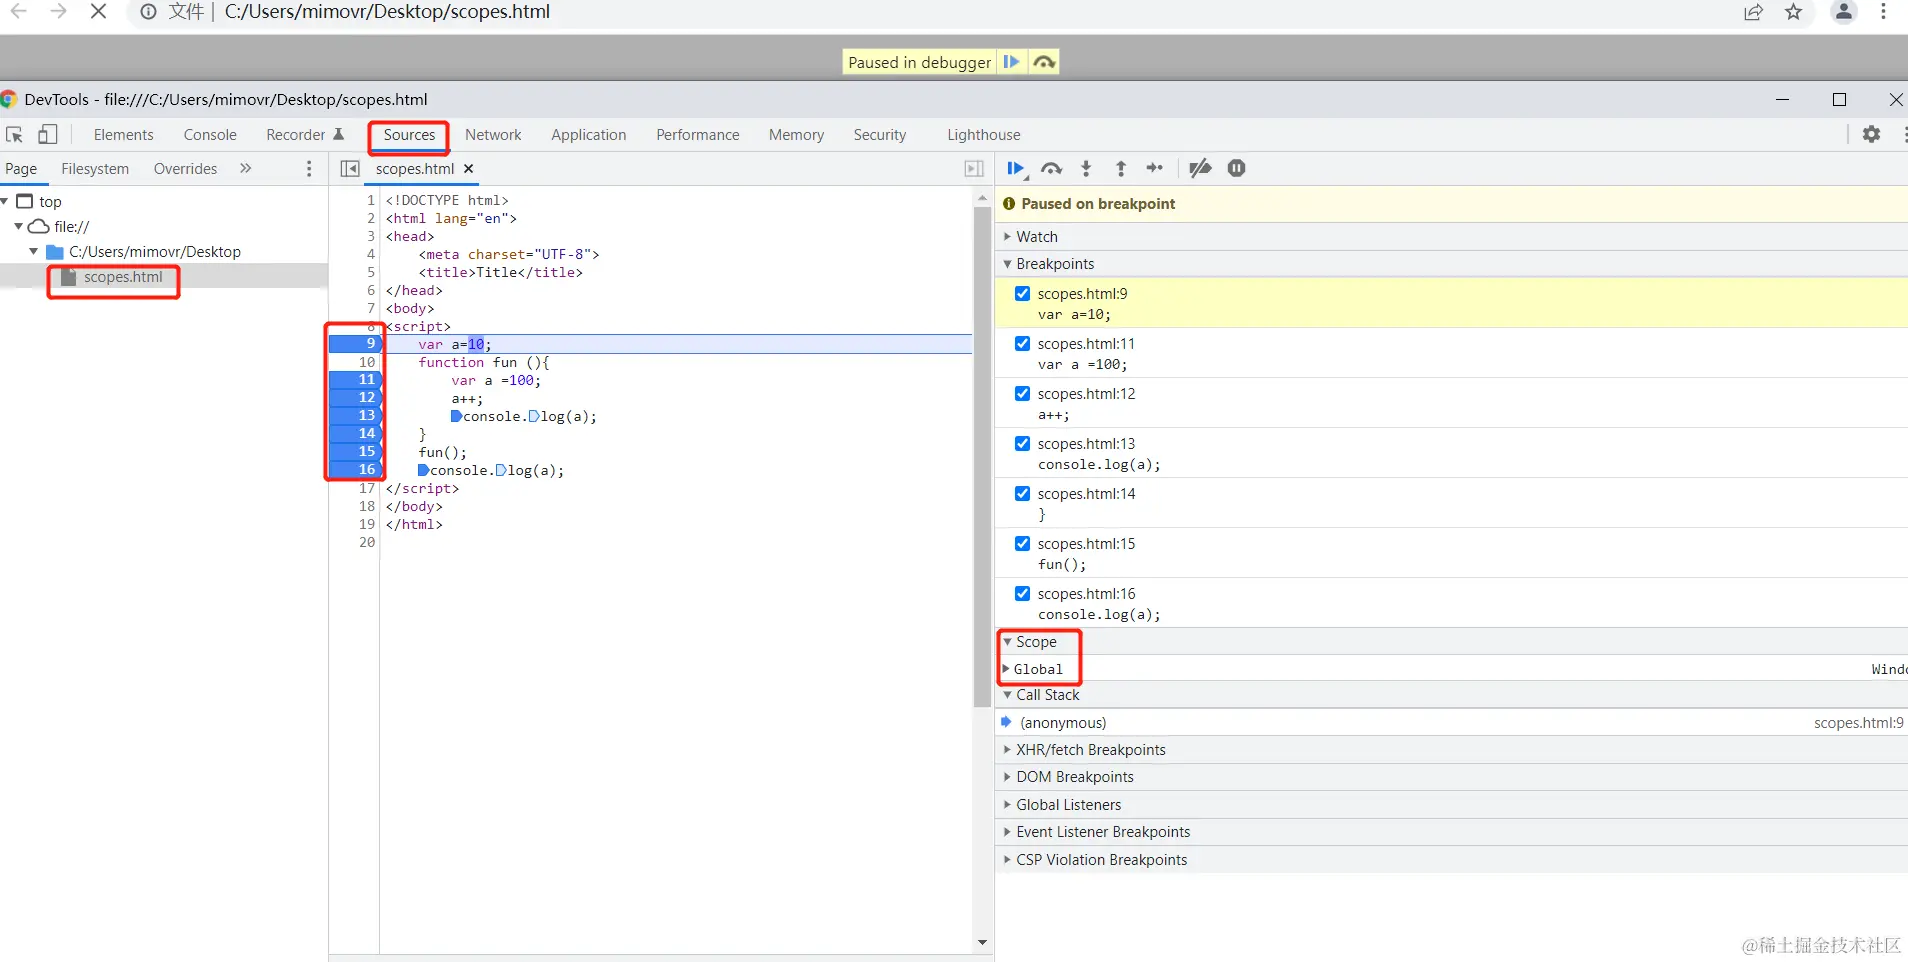This screenshot has height=962, width=1908.
Task: Remove breakpoint on line 12 gutter
Action: (357, 398)
